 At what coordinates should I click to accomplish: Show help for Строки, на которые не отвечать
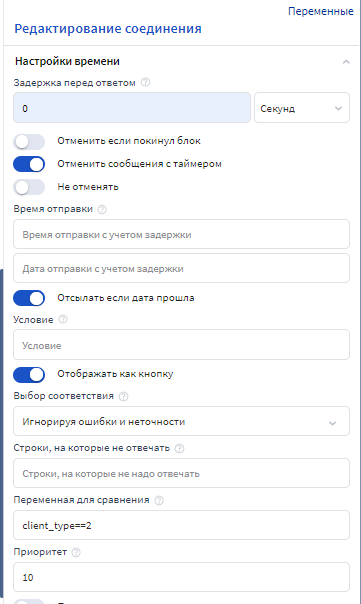click(x=179, y=448)
